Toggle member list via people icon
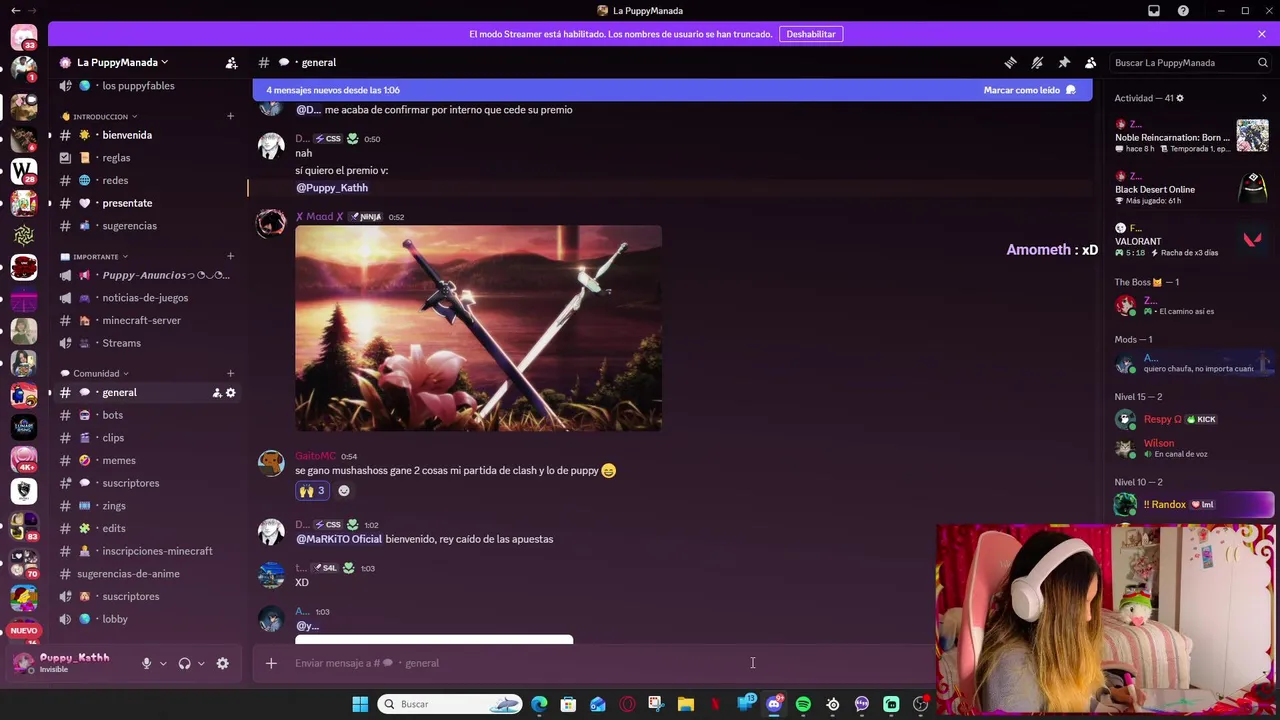1280x720 pixels. [1091, 62]
